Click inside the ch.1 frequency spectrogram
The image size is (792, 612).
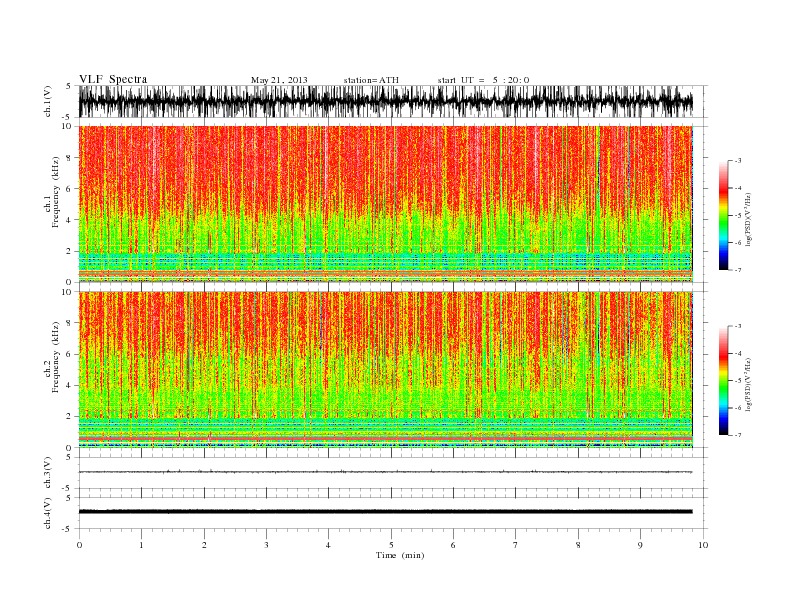385,204
